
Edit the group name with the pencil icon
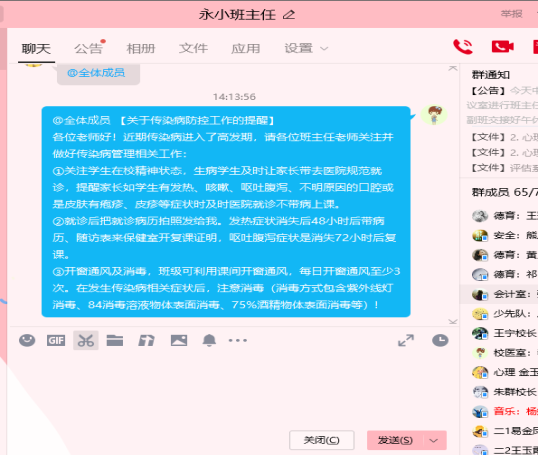coord(289,15)
